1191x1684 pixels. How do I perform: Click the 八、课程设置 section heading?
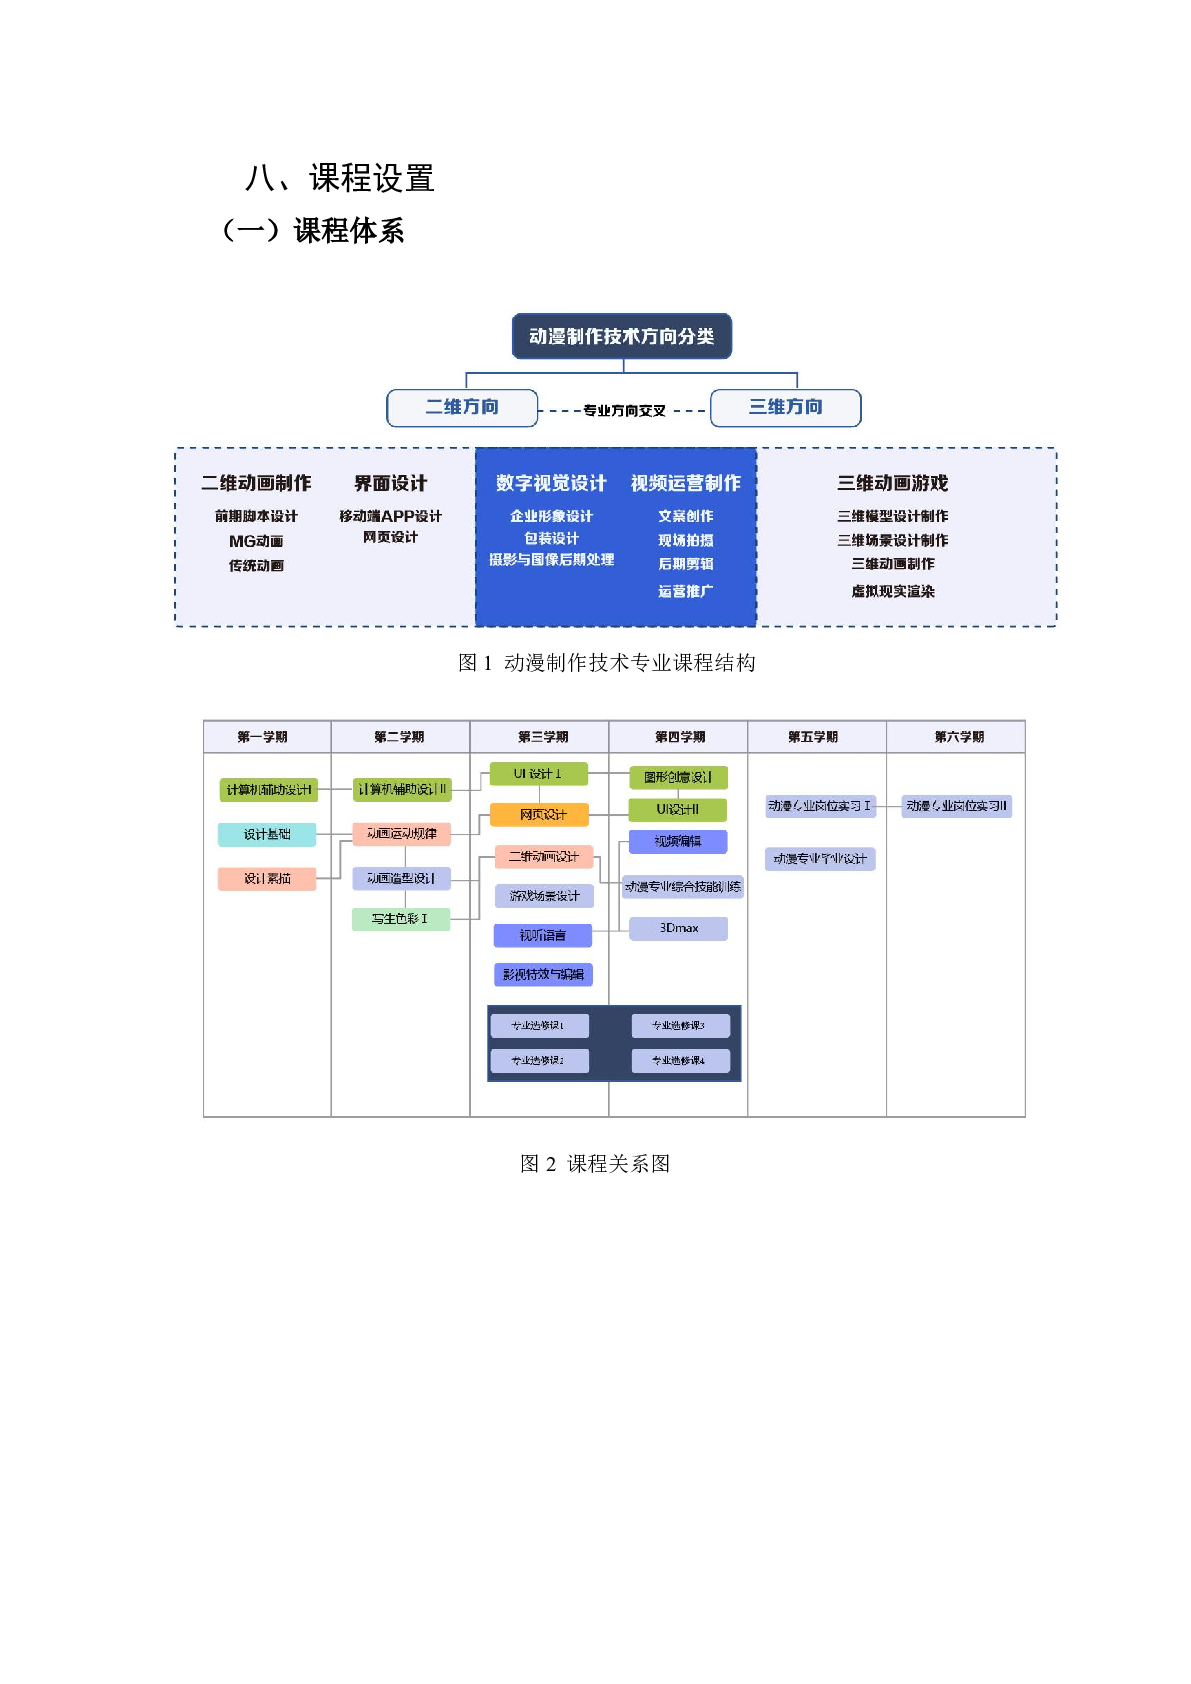click(x=340, y=178)
